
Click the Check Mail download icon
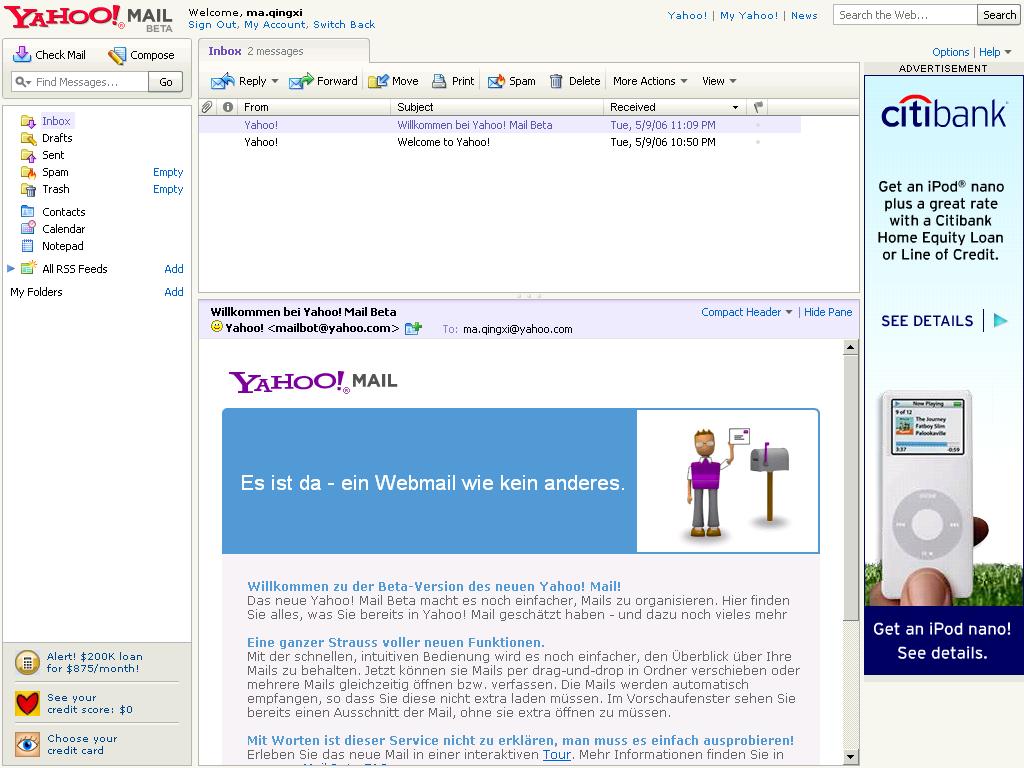point(22,54)
